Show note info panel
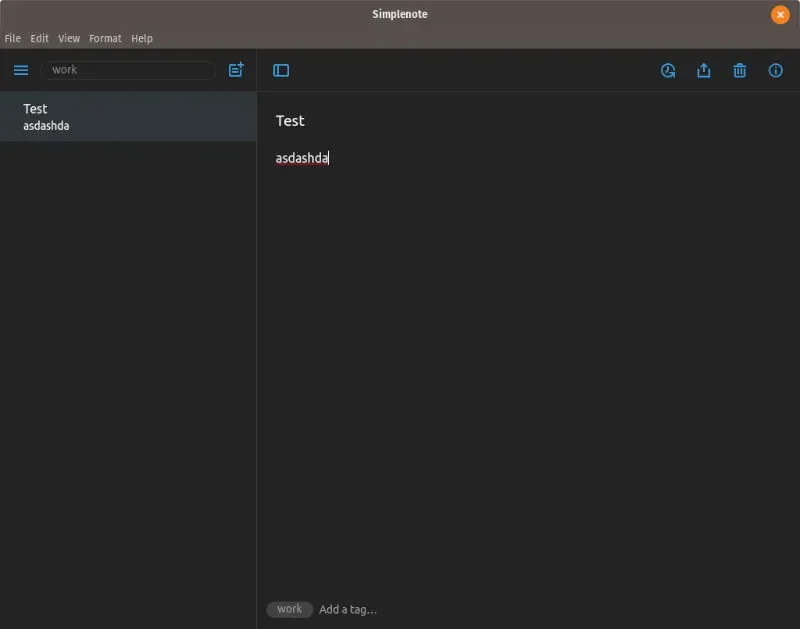The image size is (800, 629). (x=776, y=70)
